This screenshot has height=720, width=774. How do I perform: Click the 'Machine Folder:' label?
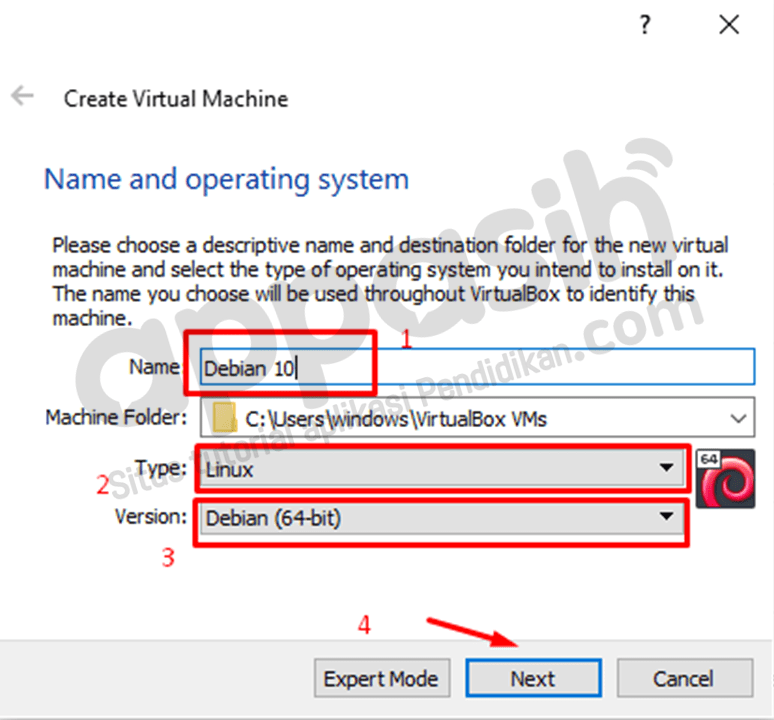(116, 417)
